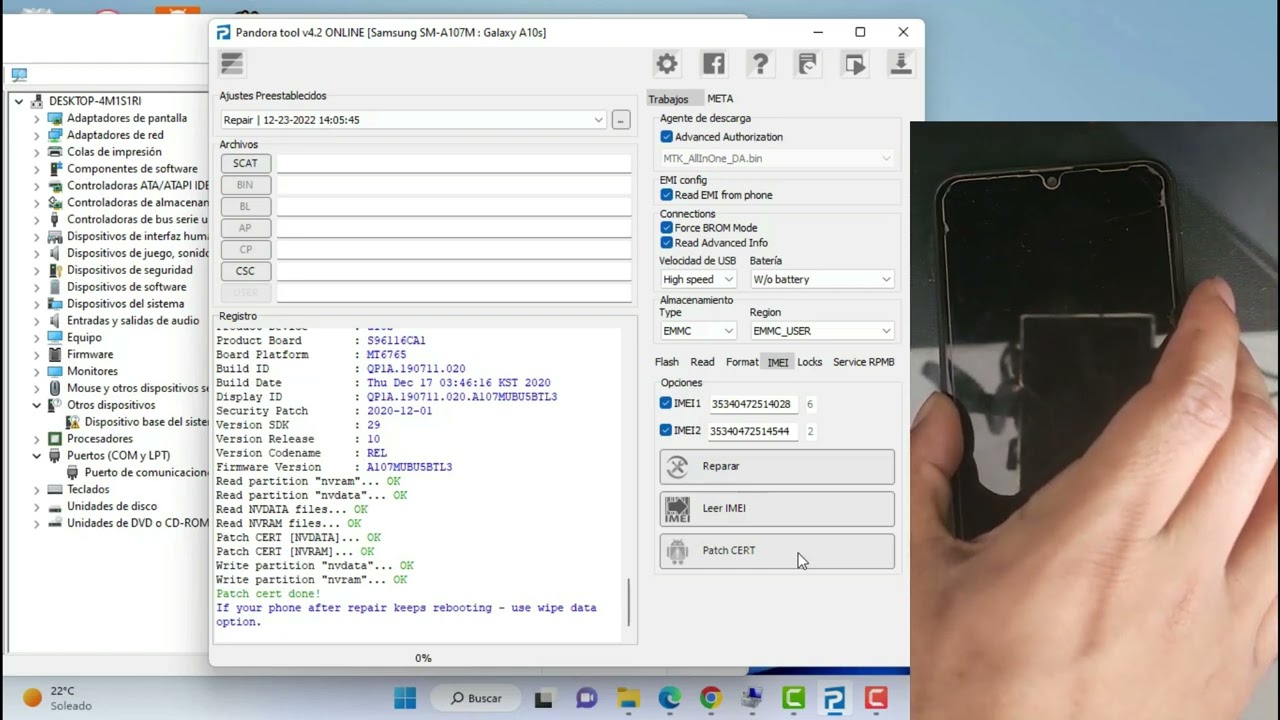Click the Patch CERT button
Viewport: 1280px width, 720px height.
point(777,551)
